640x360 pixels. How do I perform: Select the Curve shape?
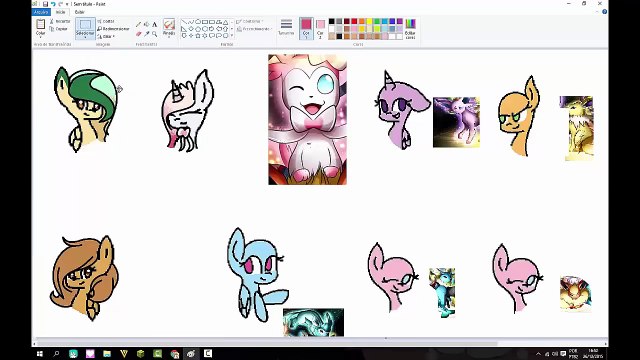[x=191, y=22]
